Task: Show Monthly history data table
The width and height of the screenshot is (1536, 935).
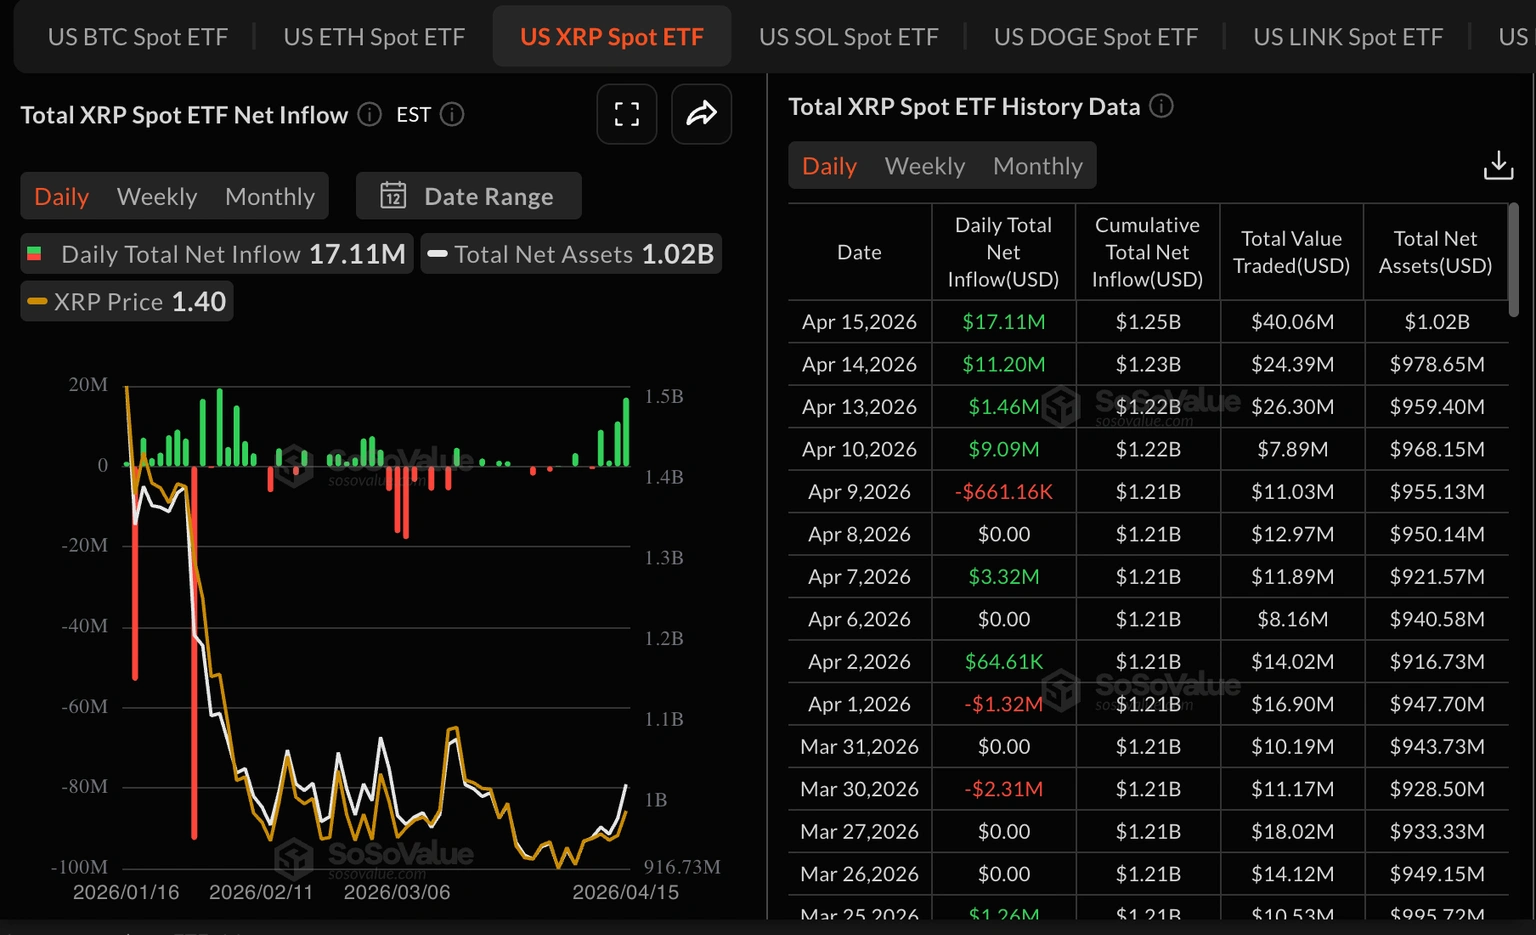Action: pyautogui.click(x=1038, y=165)
